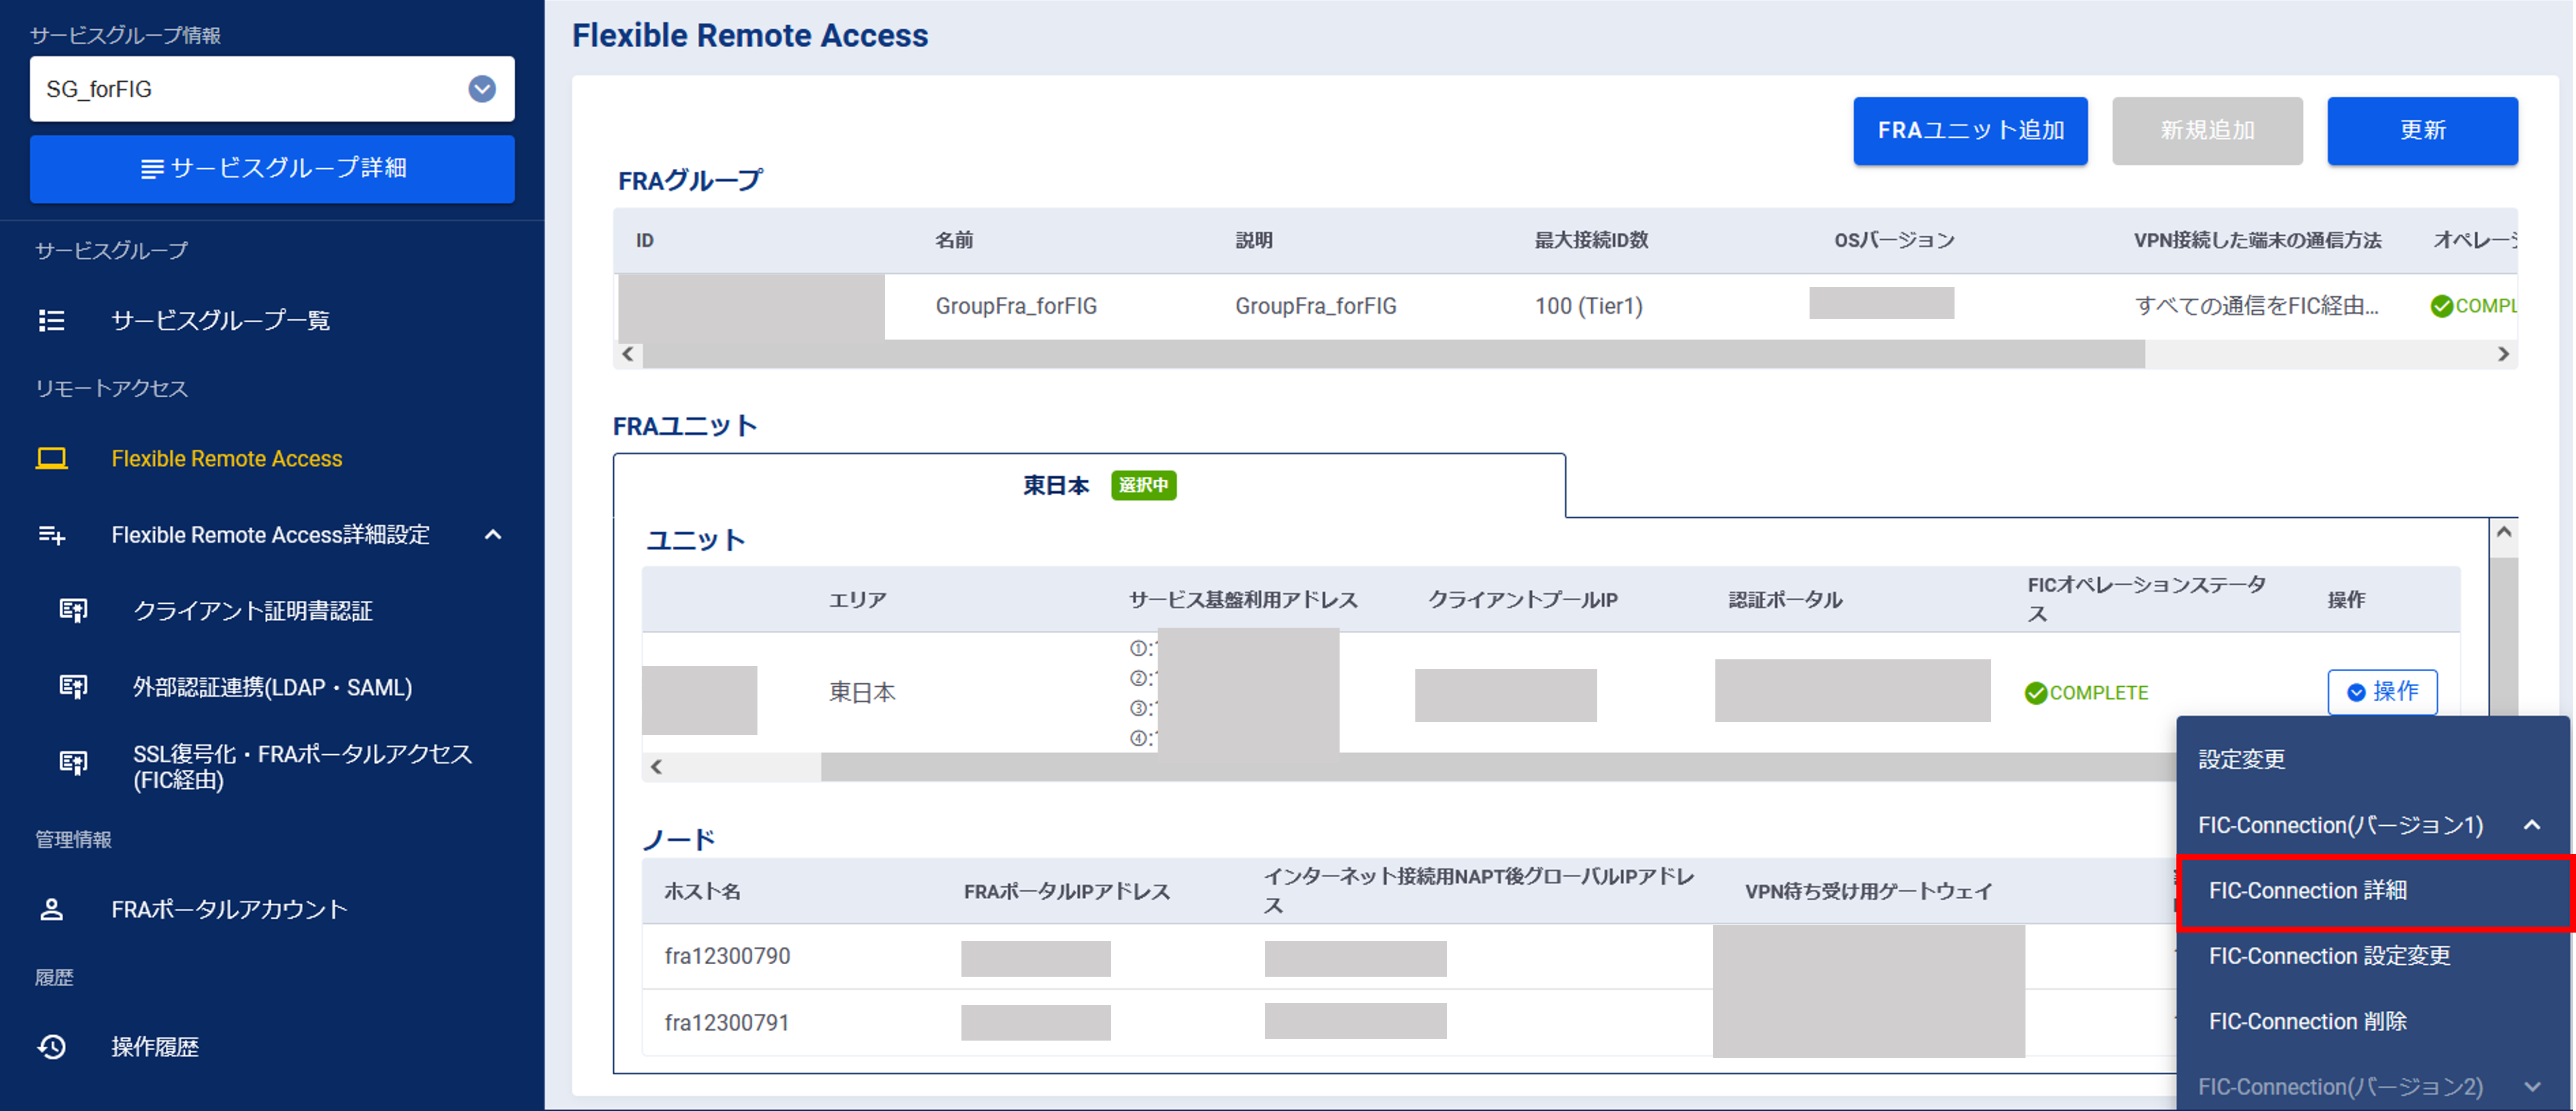Choose FIC-Connection 削除 from menu
Viewport: 2576px width, 1111px height.
pos(2307,1021)
